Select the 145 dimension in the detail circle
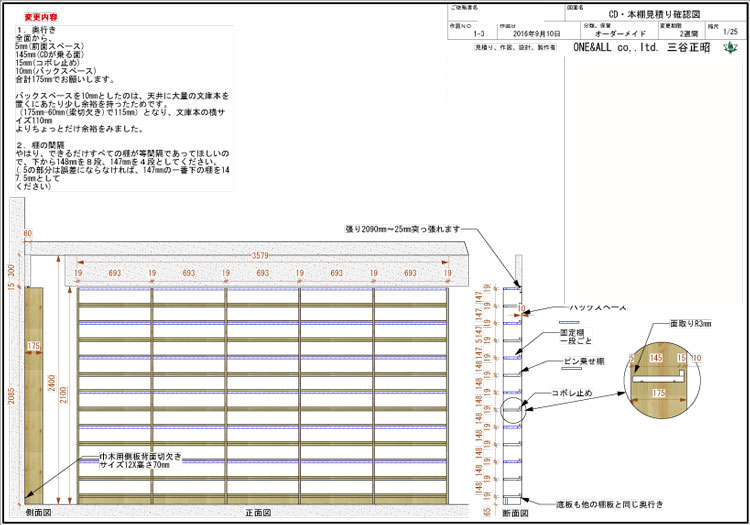This screenshot has height=525, width=750. pyautogui.click(x=656, y=358)
